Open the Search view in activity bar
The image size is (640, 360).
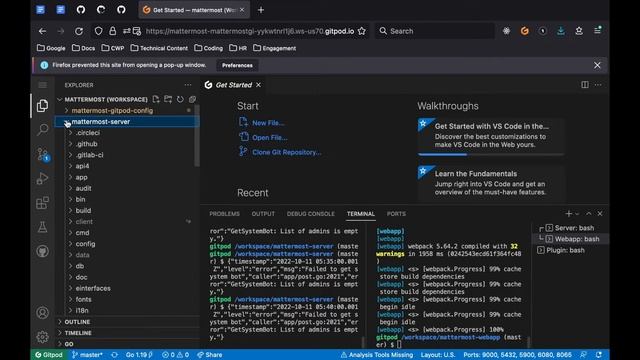point(42,130)
